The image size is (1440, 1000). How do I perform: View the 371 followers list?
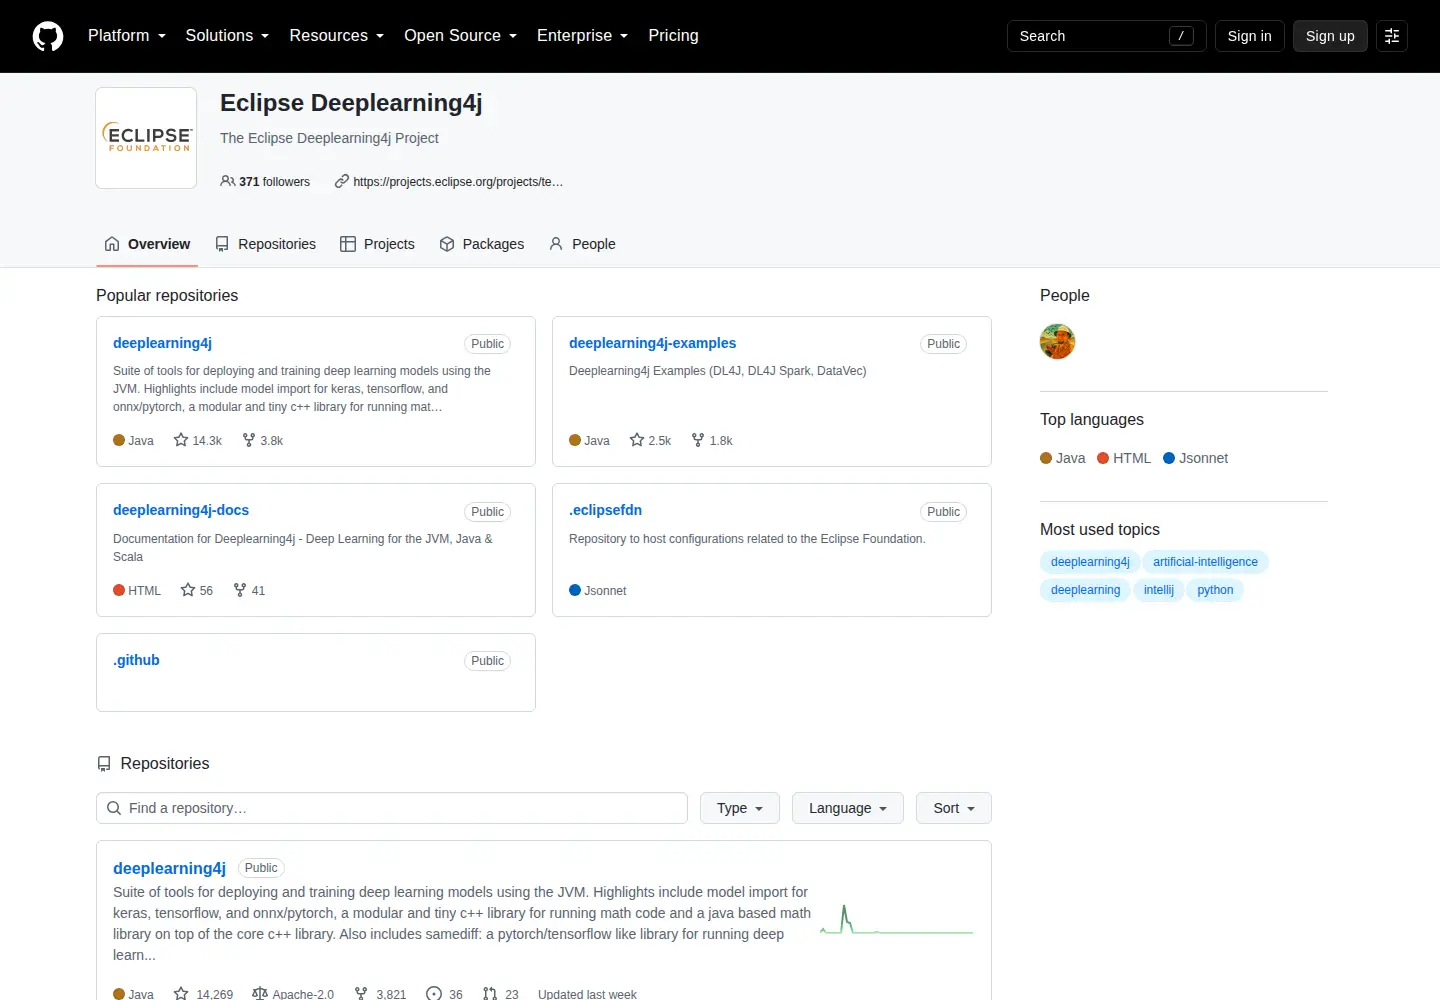265,182
